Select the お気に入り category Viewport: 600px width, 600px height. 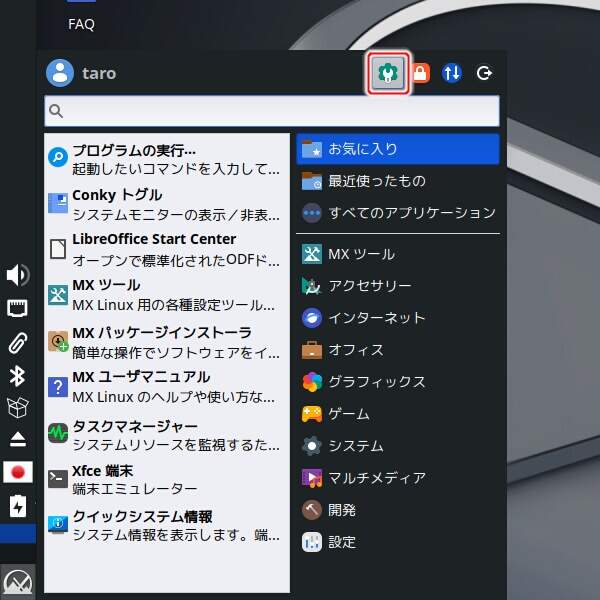tap(398, 149)
